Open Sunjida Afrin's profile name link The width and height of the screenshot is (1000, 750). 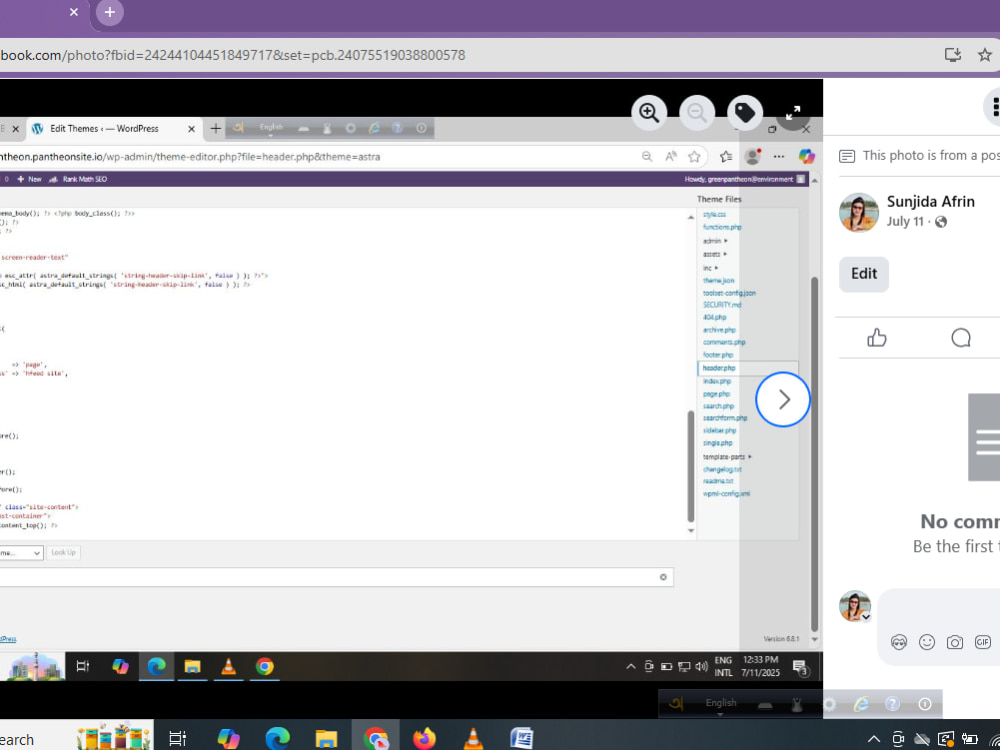point(930,202)
